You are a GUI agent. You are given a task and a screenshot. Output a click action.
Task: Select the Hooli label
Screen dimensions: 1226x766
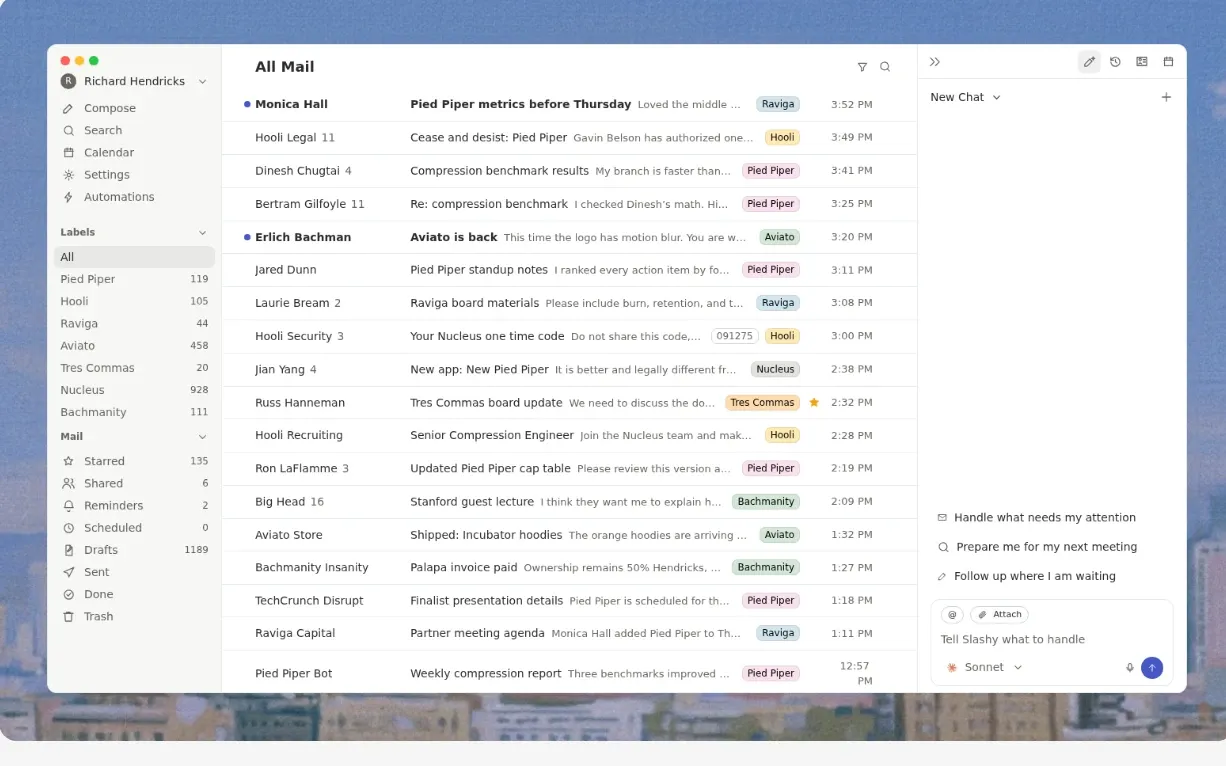coord(134,301)
